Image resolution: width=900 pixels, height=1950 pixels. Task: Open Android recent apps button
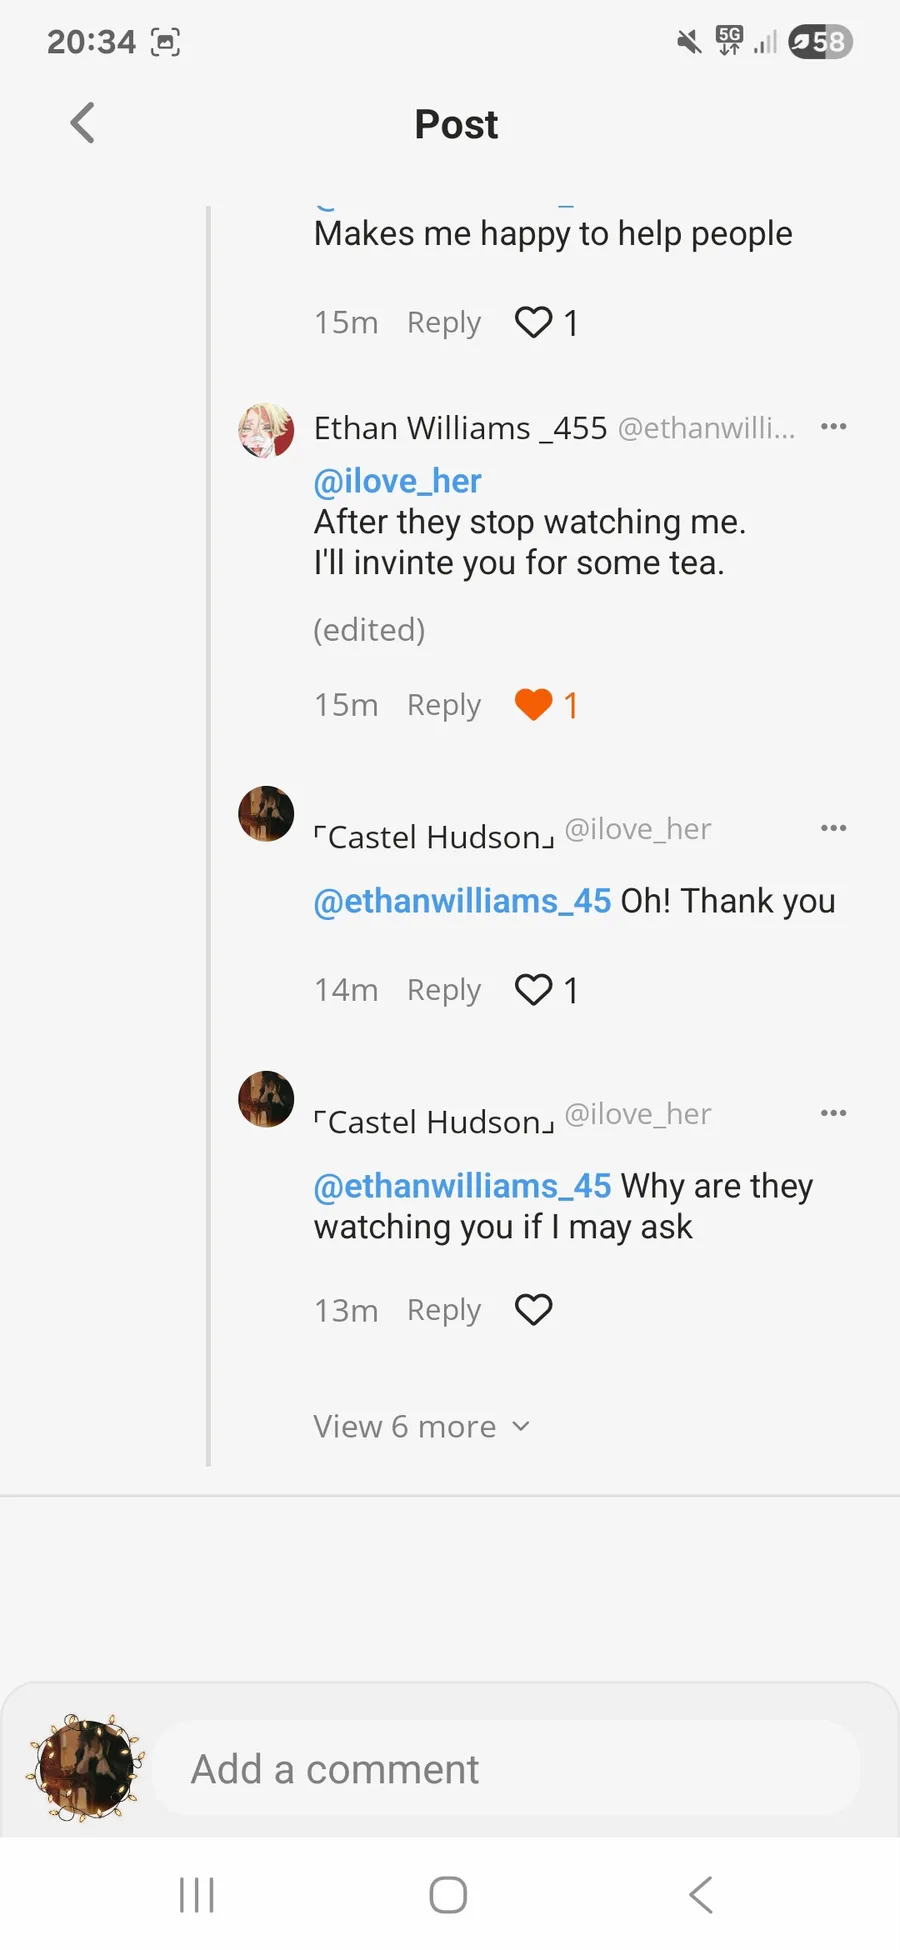pyautogui.click(x=197, y=1894)
